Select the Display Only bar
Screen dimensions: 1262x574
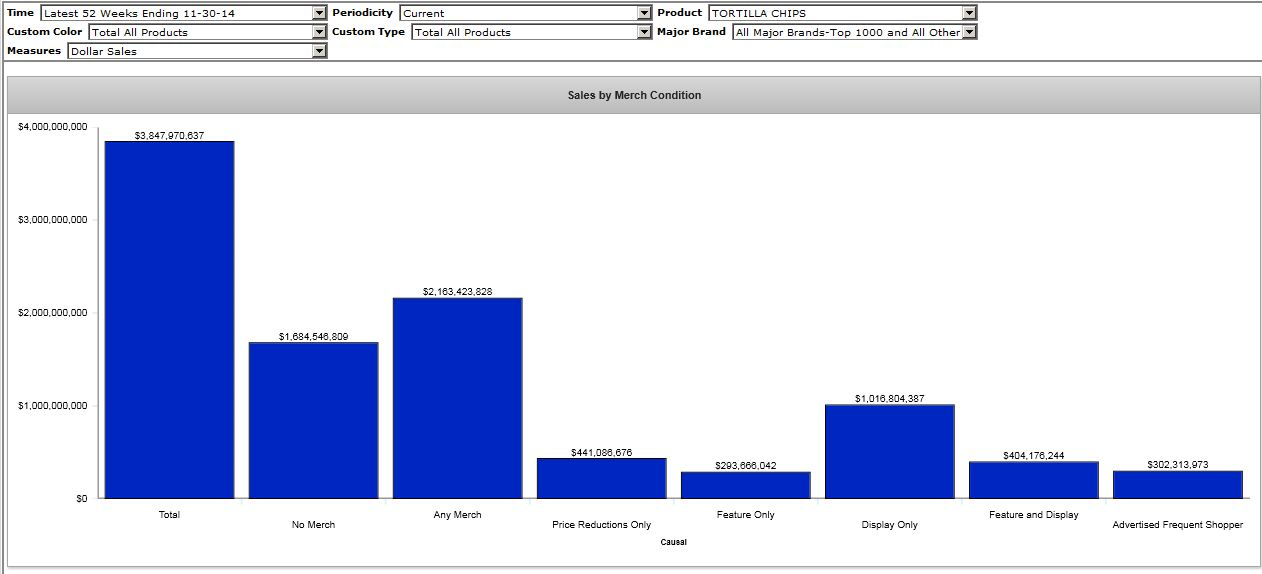tap(889, 451)
